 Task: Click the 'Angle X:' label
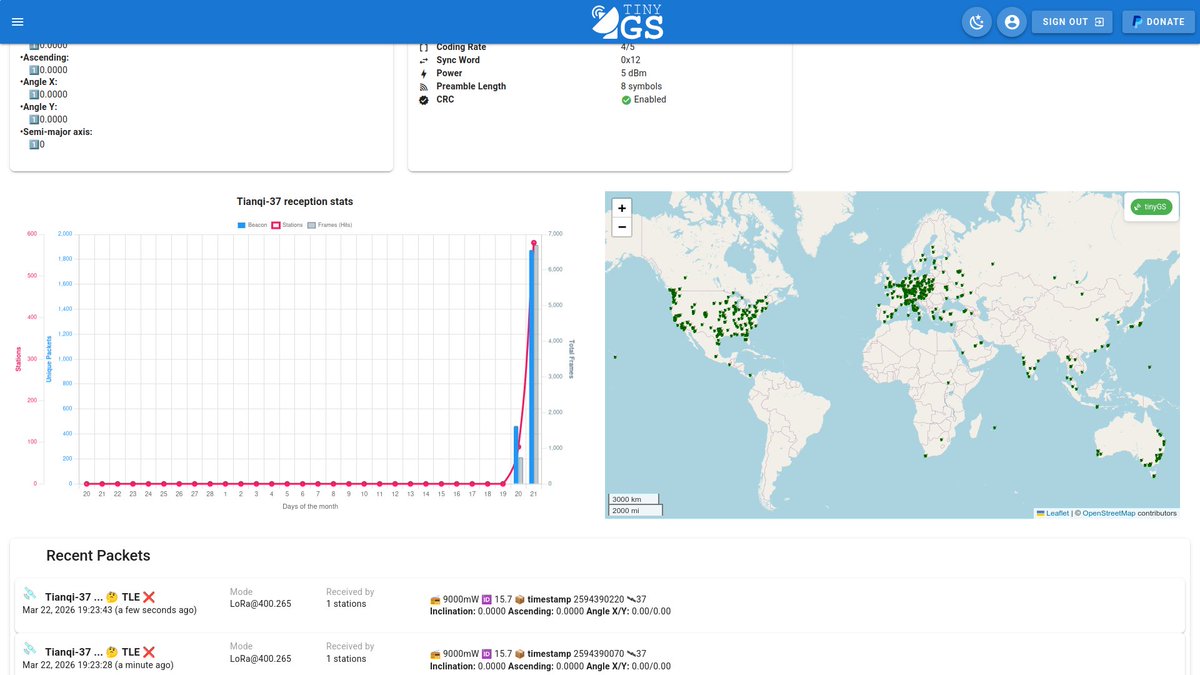(x=40, y=82)
